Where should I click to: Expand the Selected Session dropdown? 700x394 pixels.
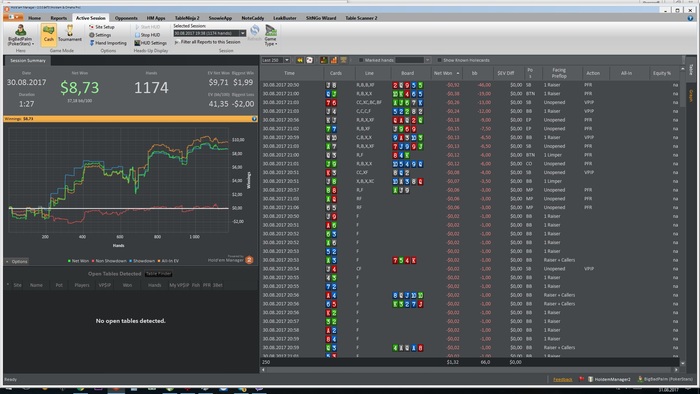tap(243, 33)
